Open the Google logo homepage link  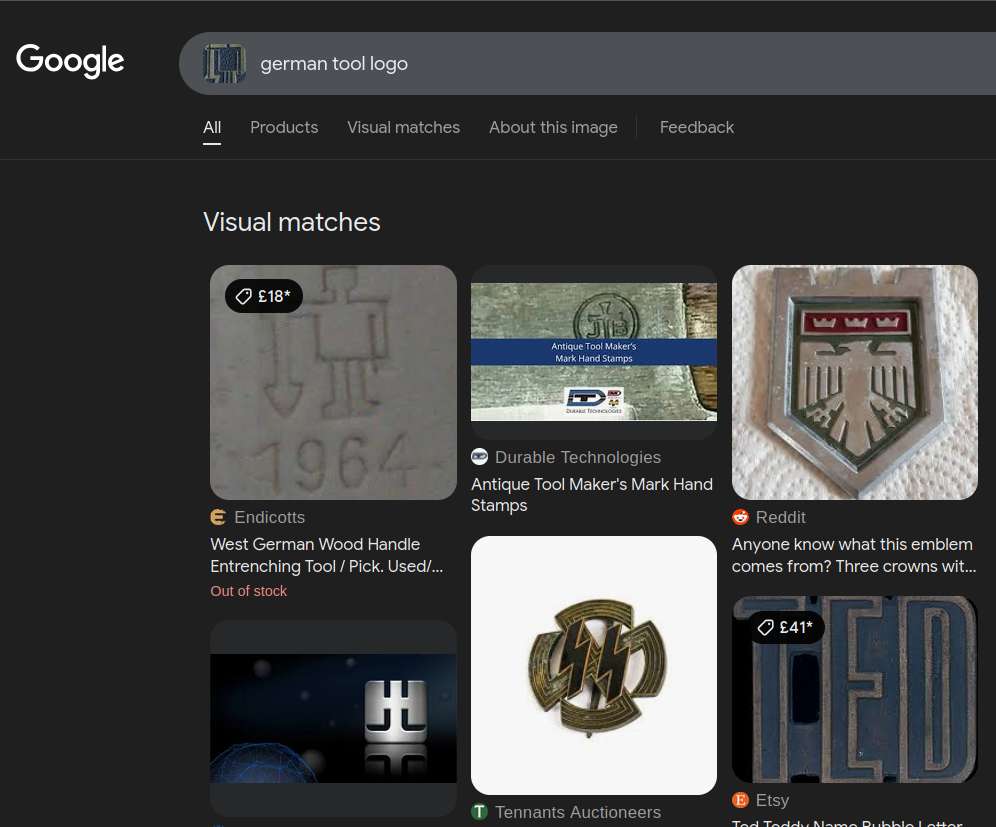(70, 61)
